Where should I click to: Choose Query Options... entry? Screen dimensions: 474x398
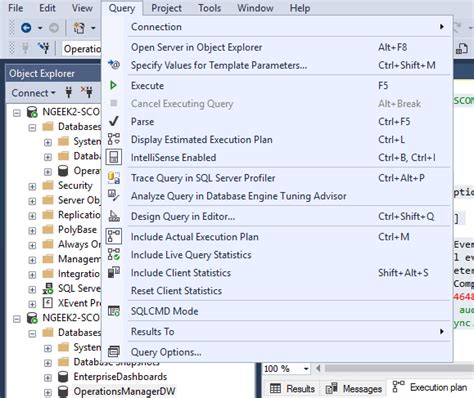[278, 352]
